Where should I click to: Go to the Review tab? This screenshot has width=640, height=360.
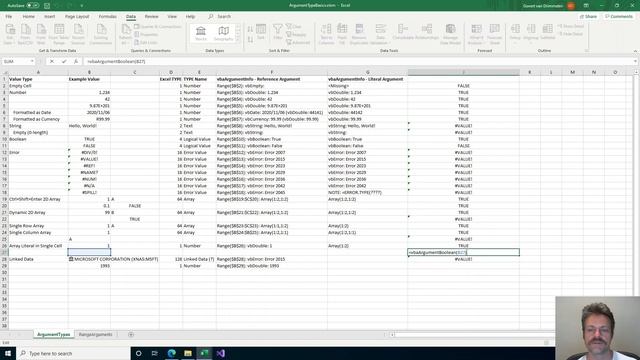[x=151, y=16]
